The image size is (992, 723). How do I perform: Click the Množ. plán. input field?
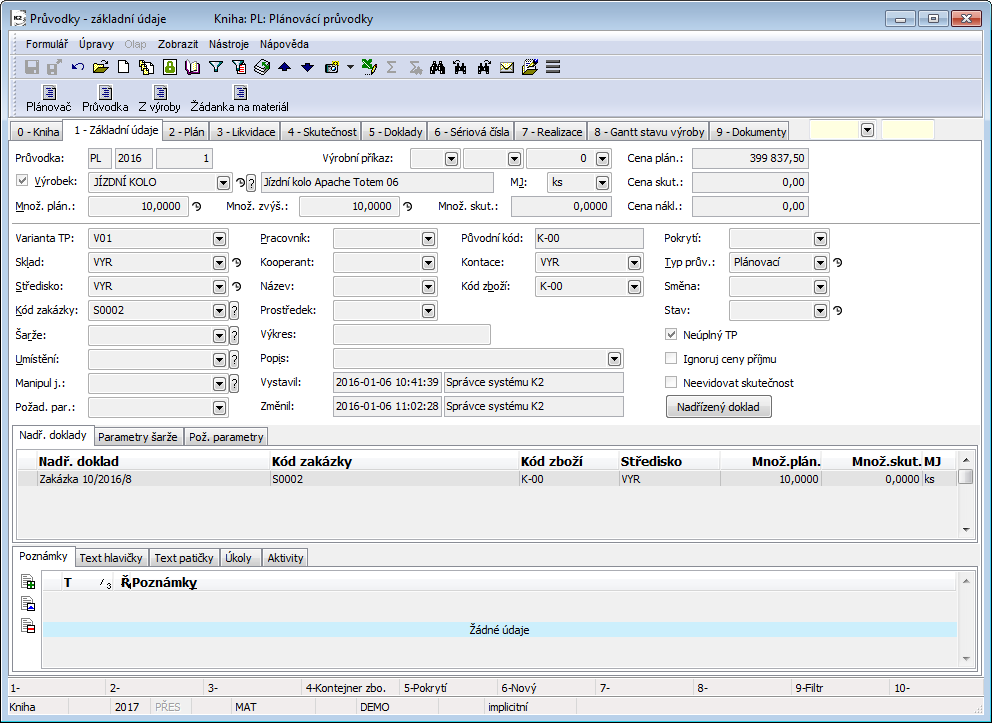pyautogui.click(x=137, y=206)
